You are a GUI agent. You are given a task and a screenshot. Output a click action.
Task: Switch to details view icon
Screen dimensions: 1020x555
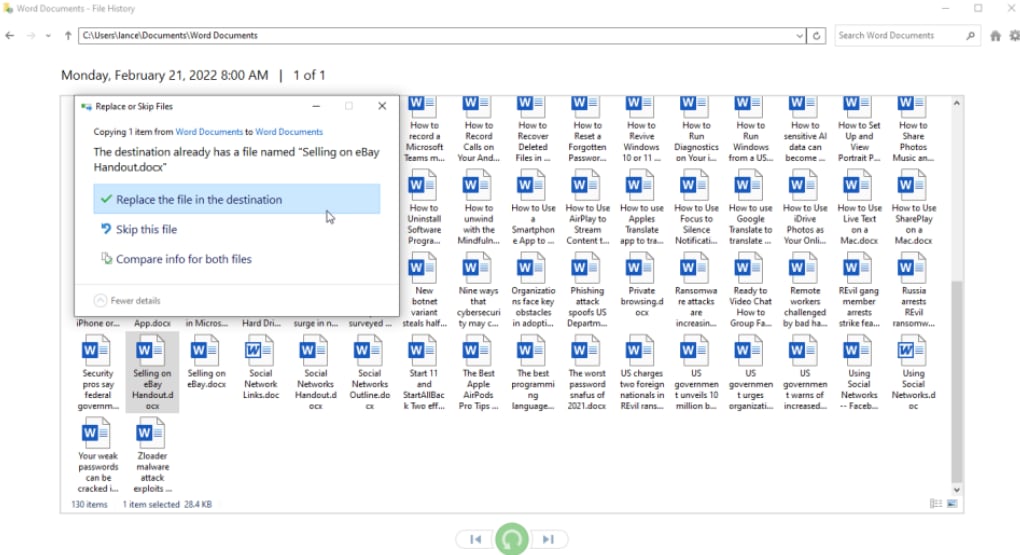tap(936, 504)
